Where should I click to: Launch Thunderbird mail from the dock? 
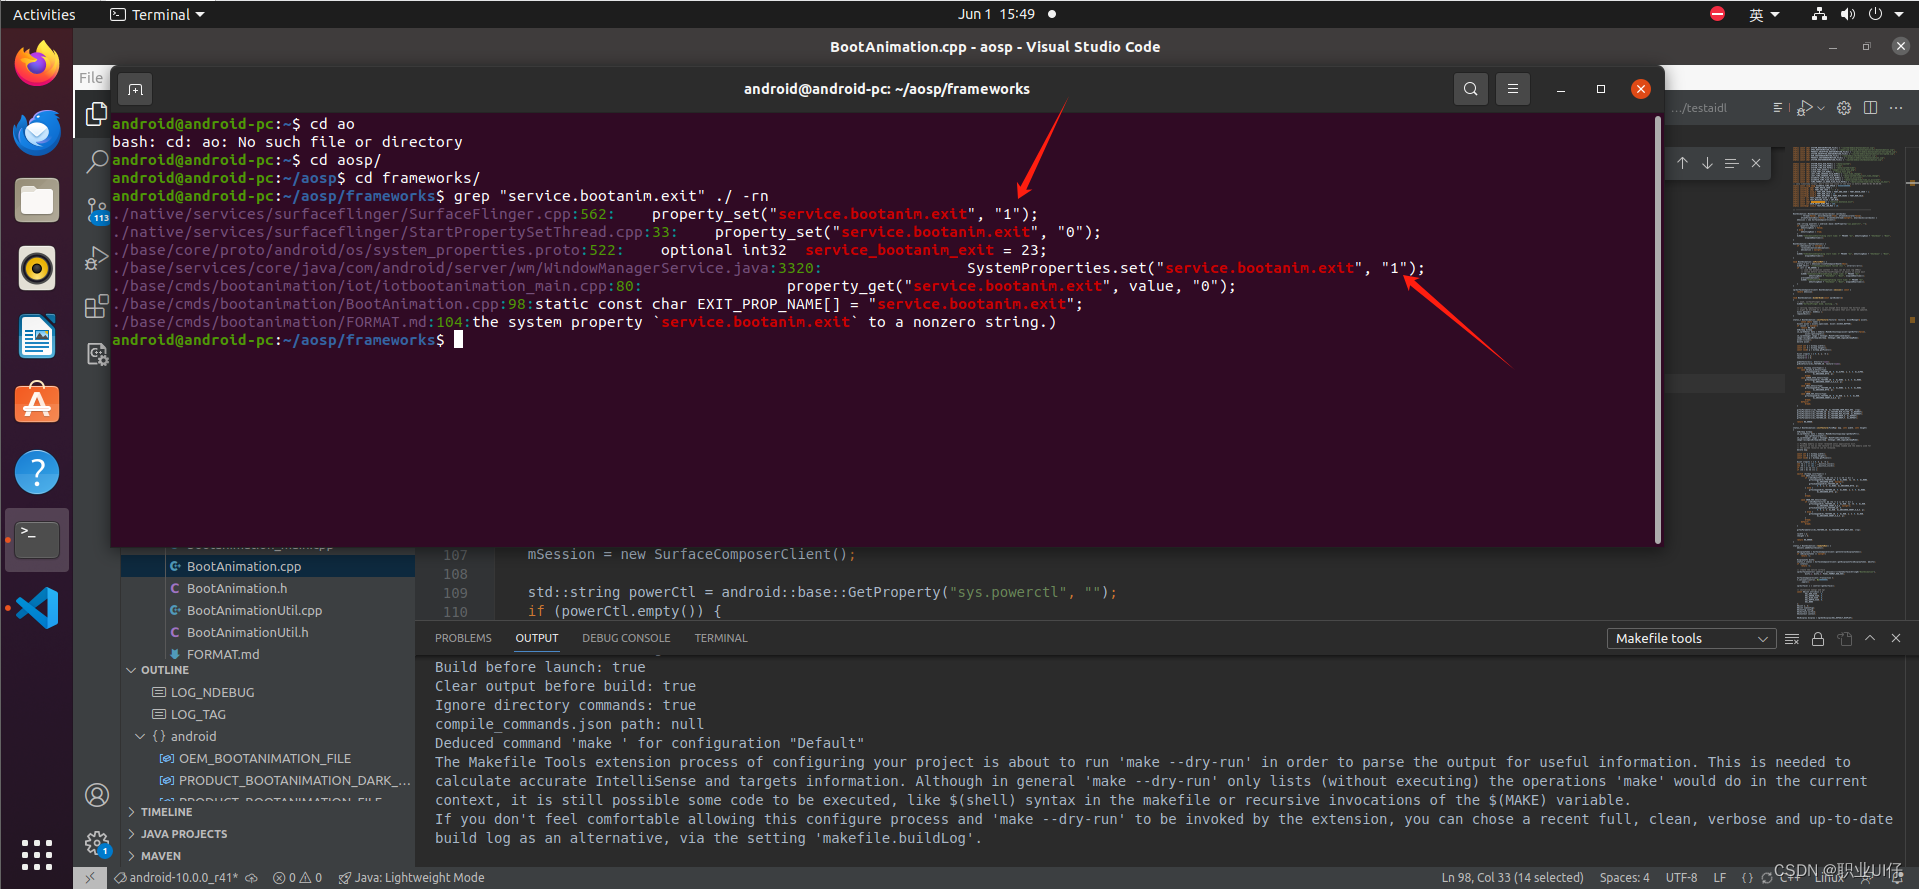pyautogui.click(x=37, y=132)
